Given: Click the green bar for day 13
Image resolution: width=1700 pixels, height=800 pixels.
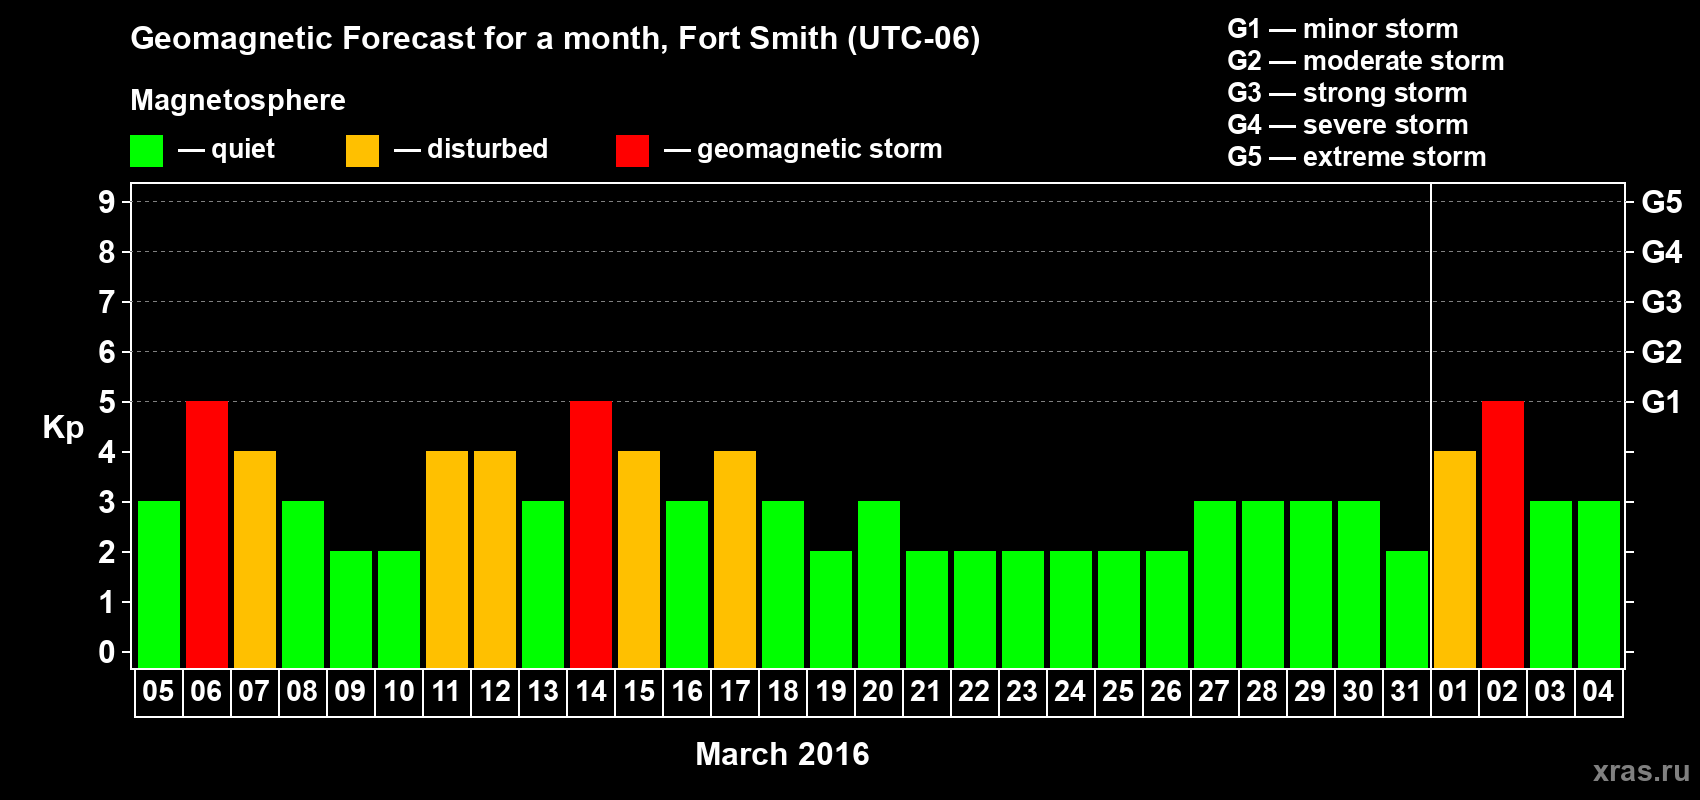Looking at the screenshot, I should (543, 584).
